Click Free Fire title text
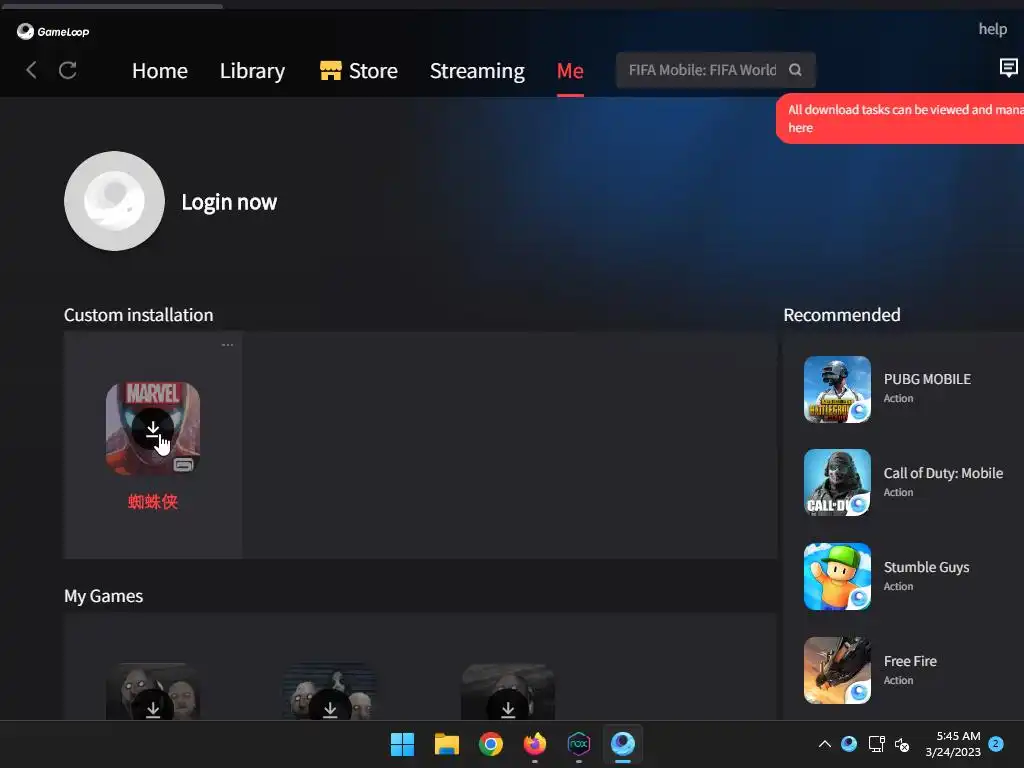Screen dimensions: 1024x768 pyautogui.click(x=910, y=661)
